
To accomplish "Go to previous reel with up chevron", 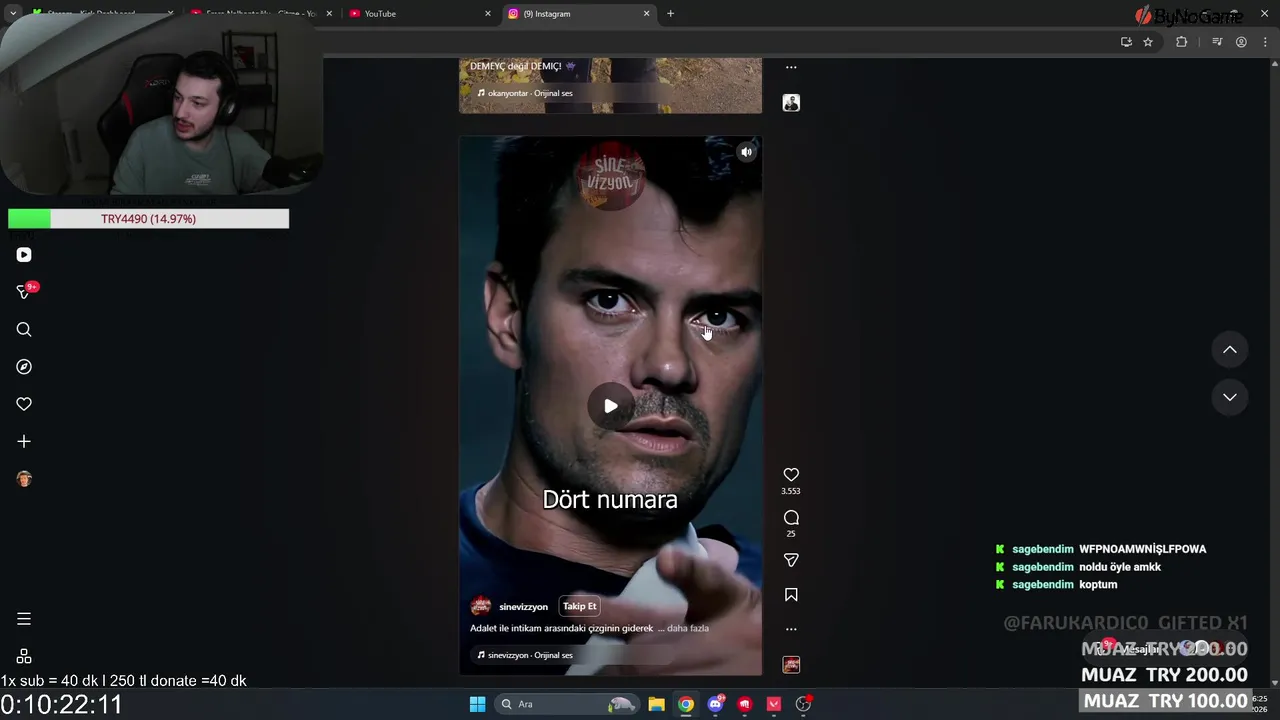I will coord(1230,350).
